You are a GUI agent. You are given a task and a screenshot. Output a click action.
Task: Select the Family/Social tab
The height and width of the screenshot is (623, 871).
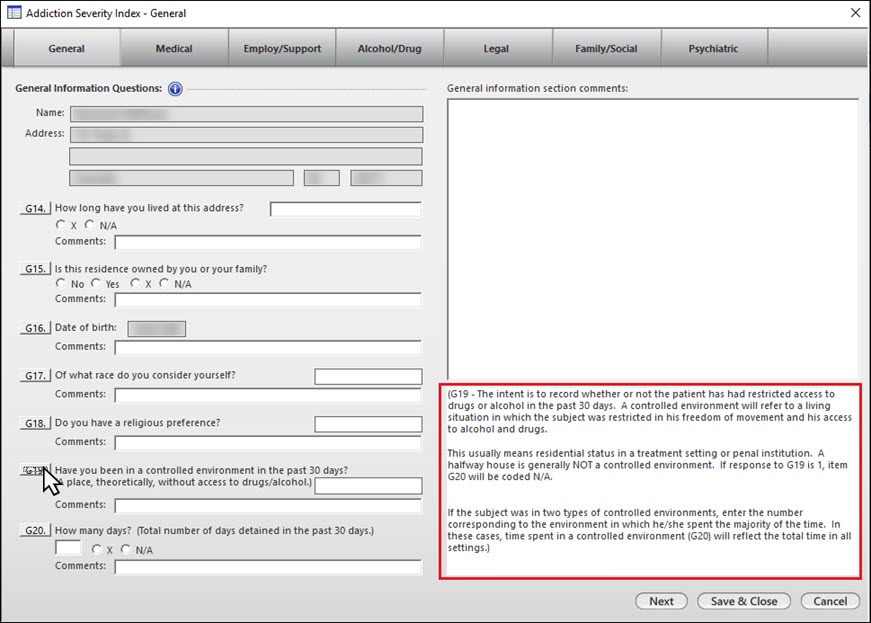coord(605,49)
